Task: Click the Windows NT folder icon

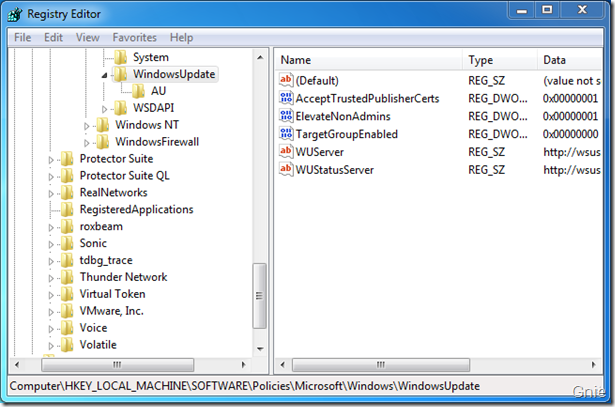Action: pos(103,125)
